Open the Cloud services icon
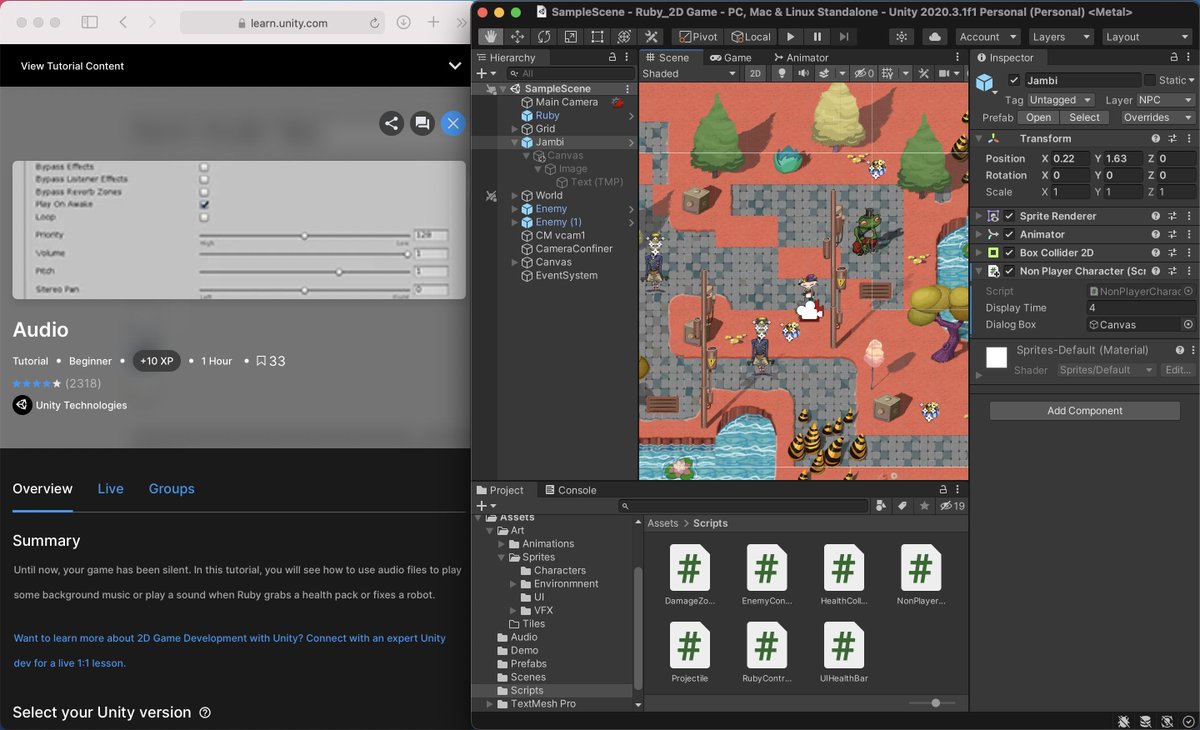Screen dimensions: 1200x730 click(x=935, y=37)
